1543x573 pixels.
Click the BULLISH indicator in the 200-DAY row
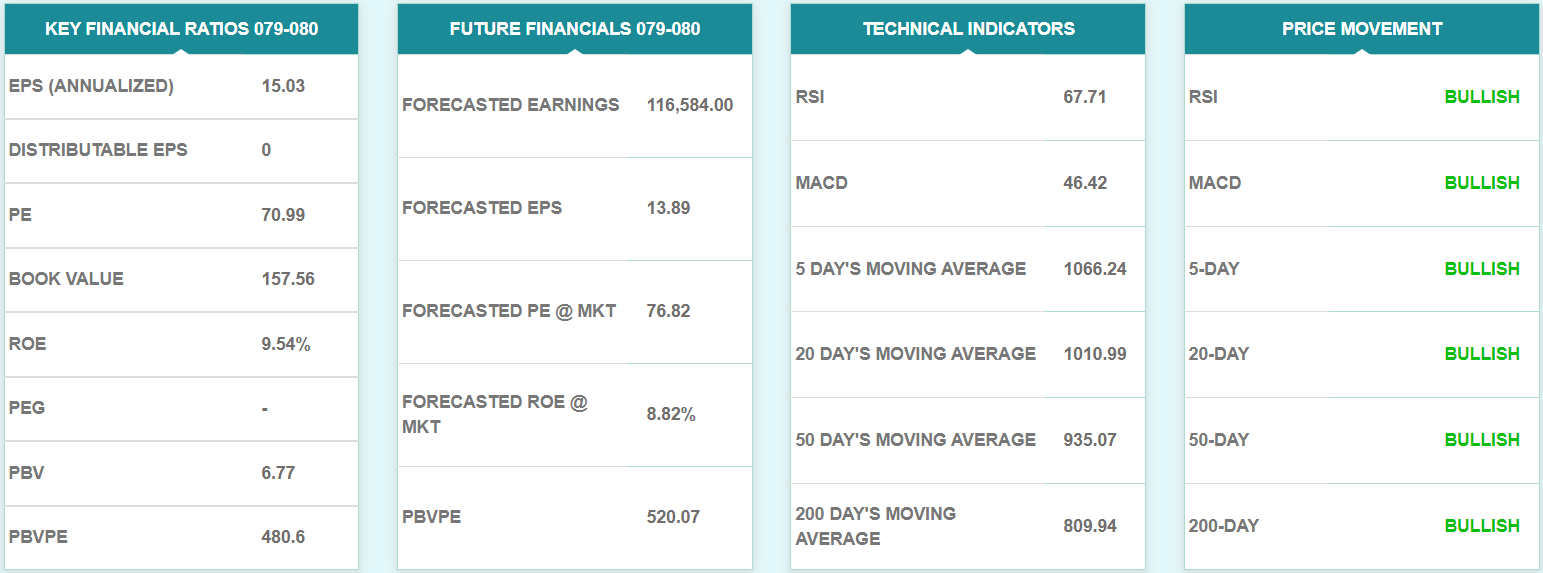(x=1482, y=526)
